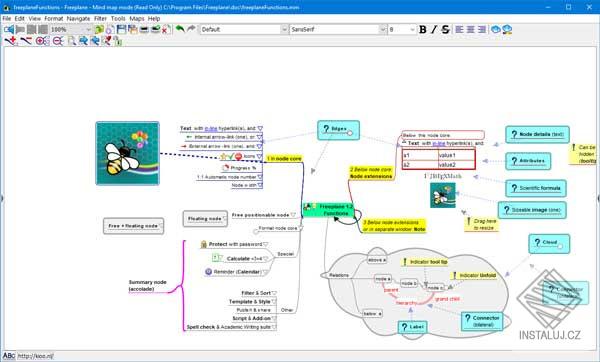Toggle bold formatting
The height and width of the screenshot is (362, 600).
(x=423, y=29)
